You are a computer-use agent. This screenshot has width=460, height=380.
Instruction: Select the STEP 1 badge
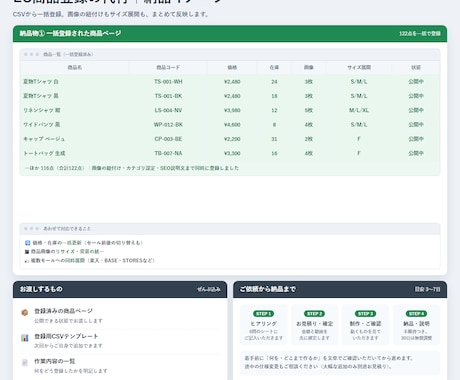coord(263,314)
